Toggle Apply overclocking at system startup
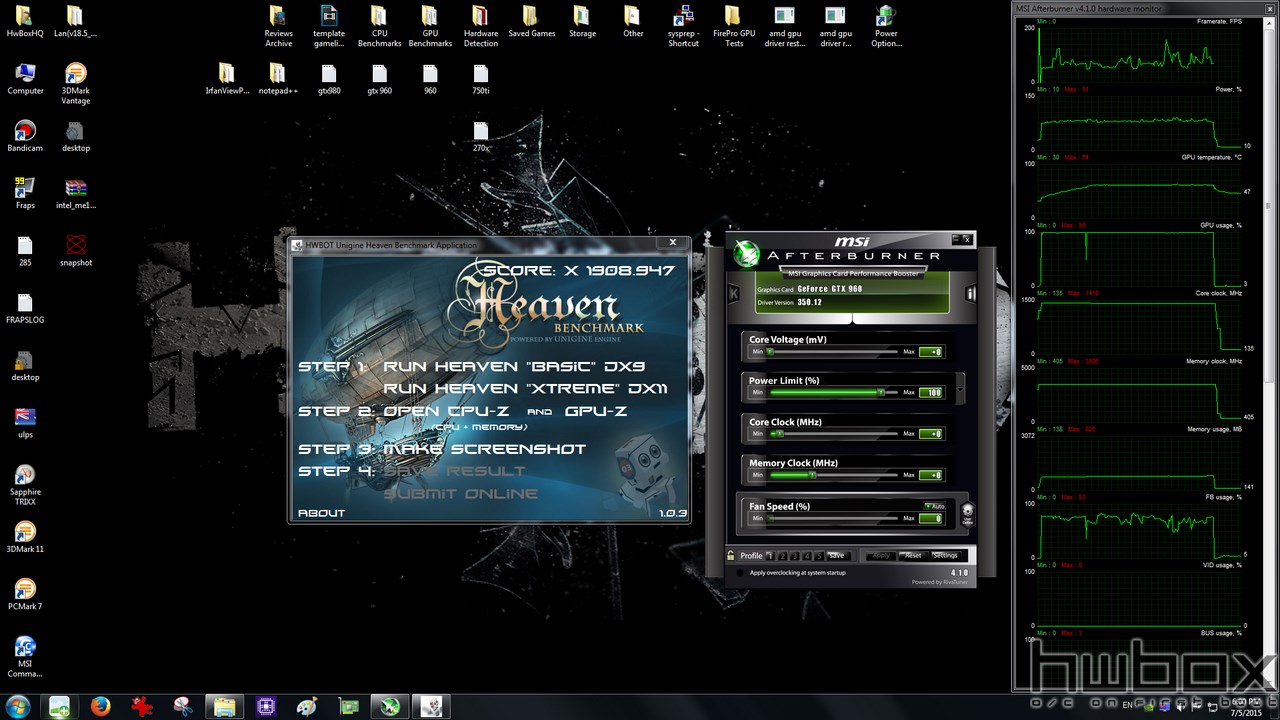1280x720 pixels. pyautogui.click(x=740, y=573)
